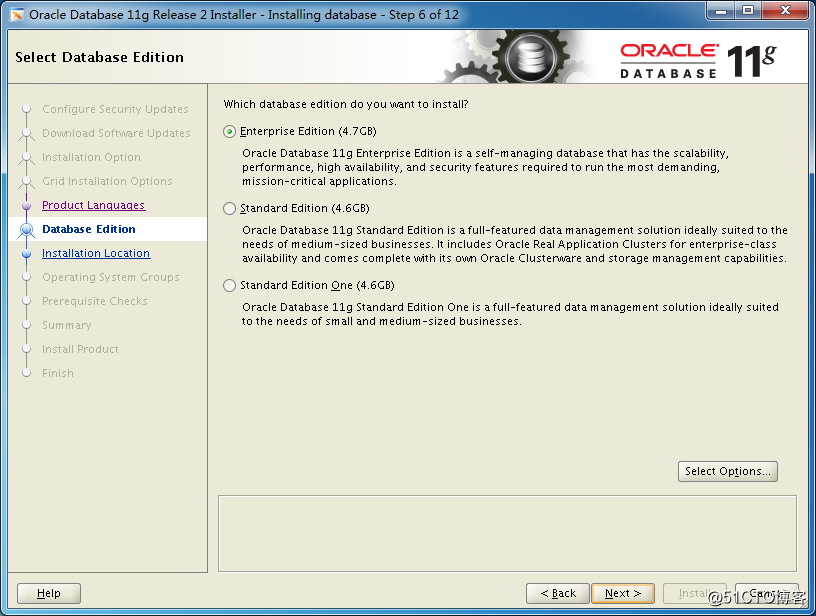The image size is (816, 616).
Task: Click the Oracle Database 11g logo
Action: (698, 61)
